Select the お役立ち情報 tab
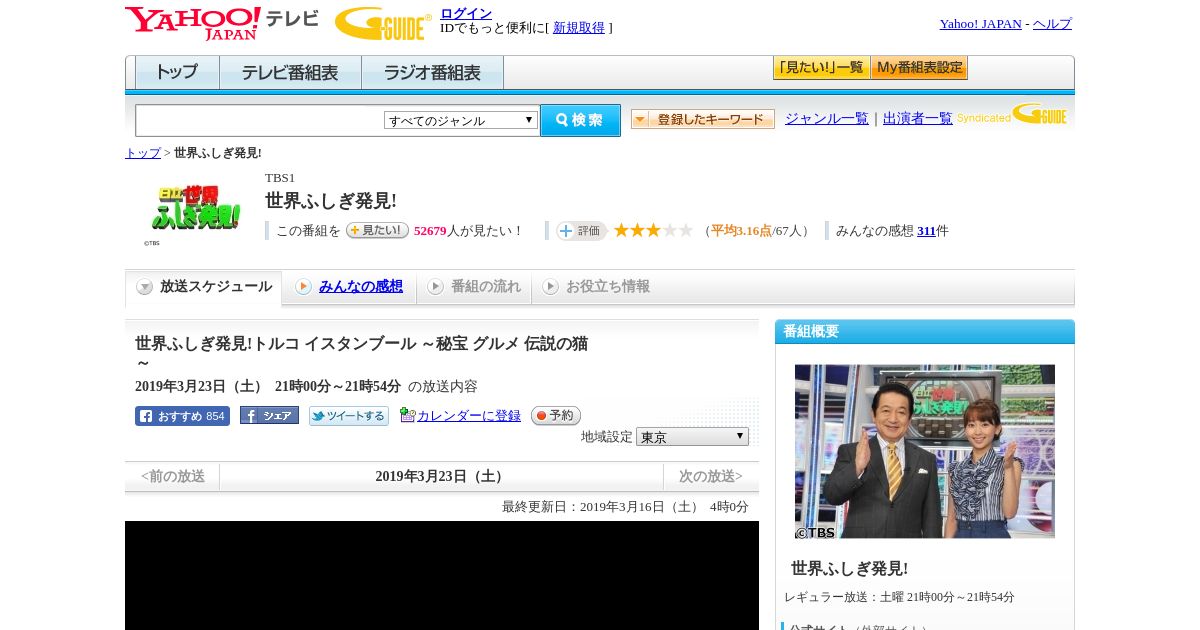The height and width of the screenshot is (630, 1200). coord(596,287)
